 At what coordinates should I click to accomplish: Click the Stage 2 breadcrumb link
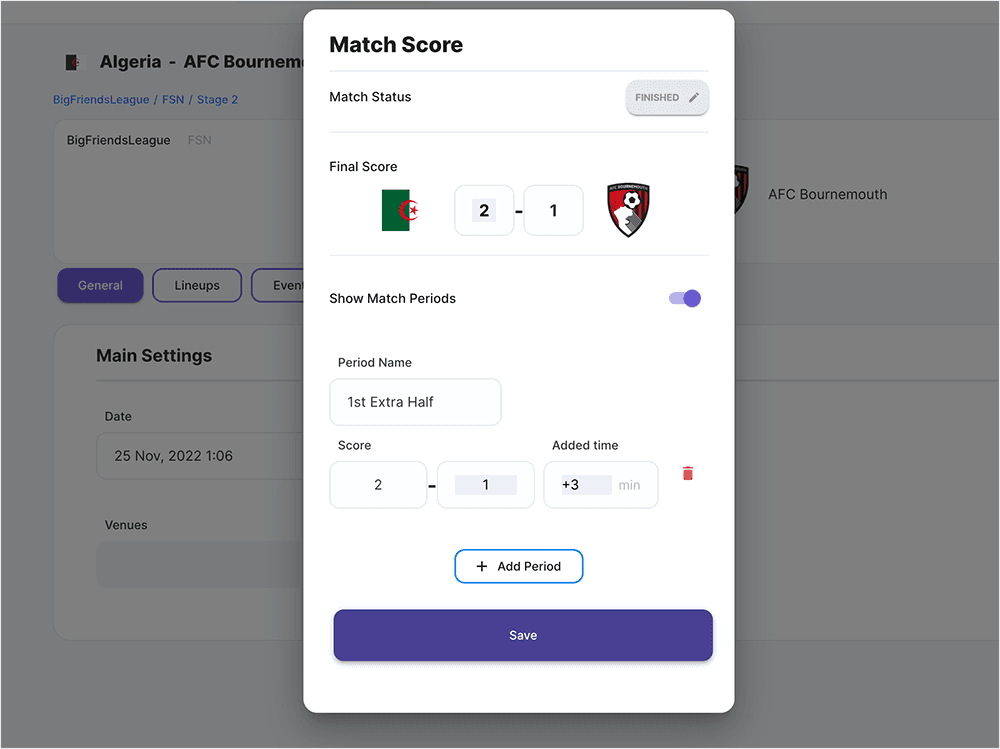coord(217,100)
